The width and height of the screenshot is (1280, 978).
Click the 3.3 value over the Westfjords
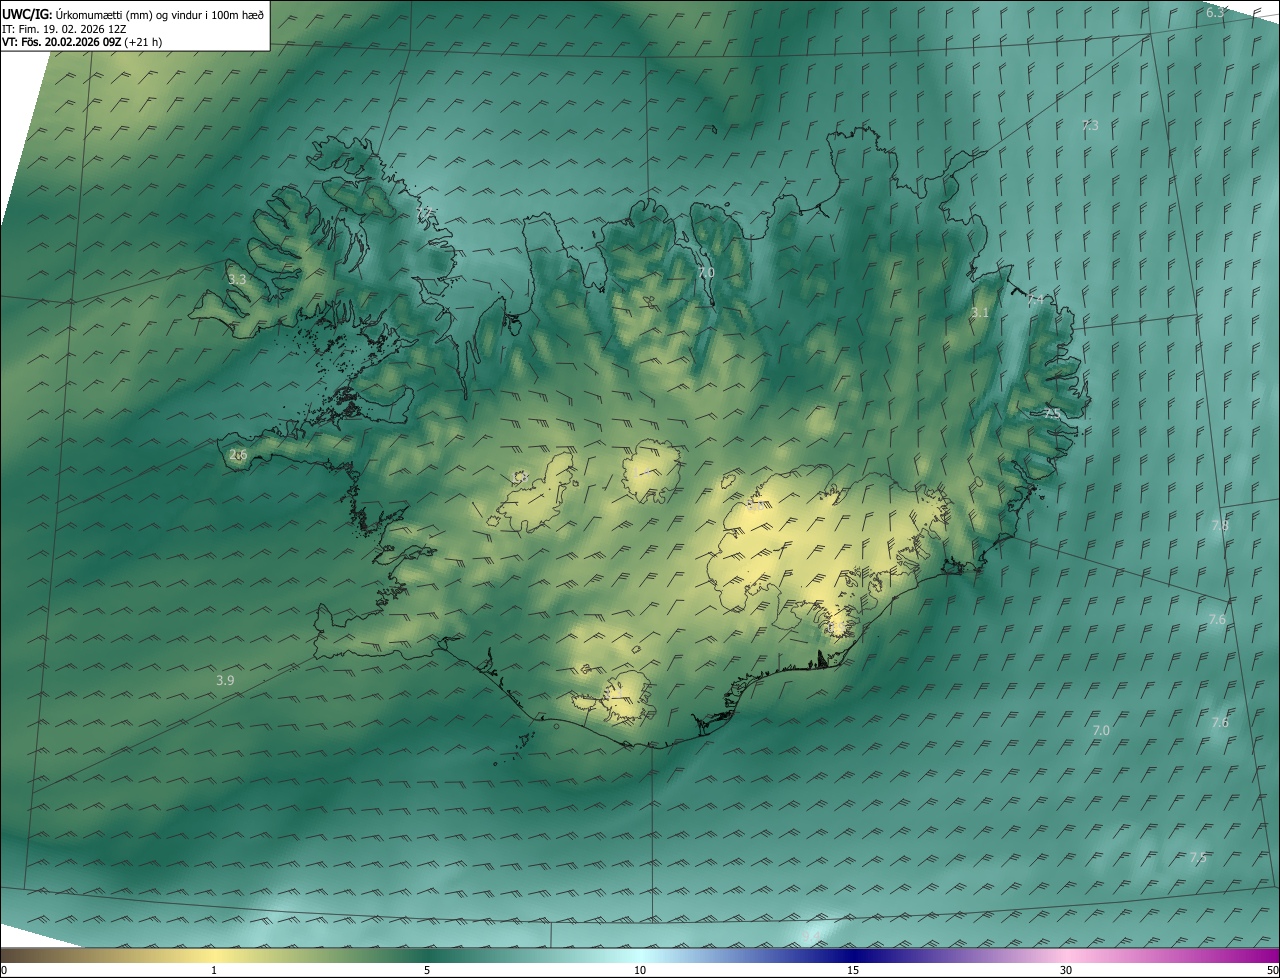tap(237, 280)
